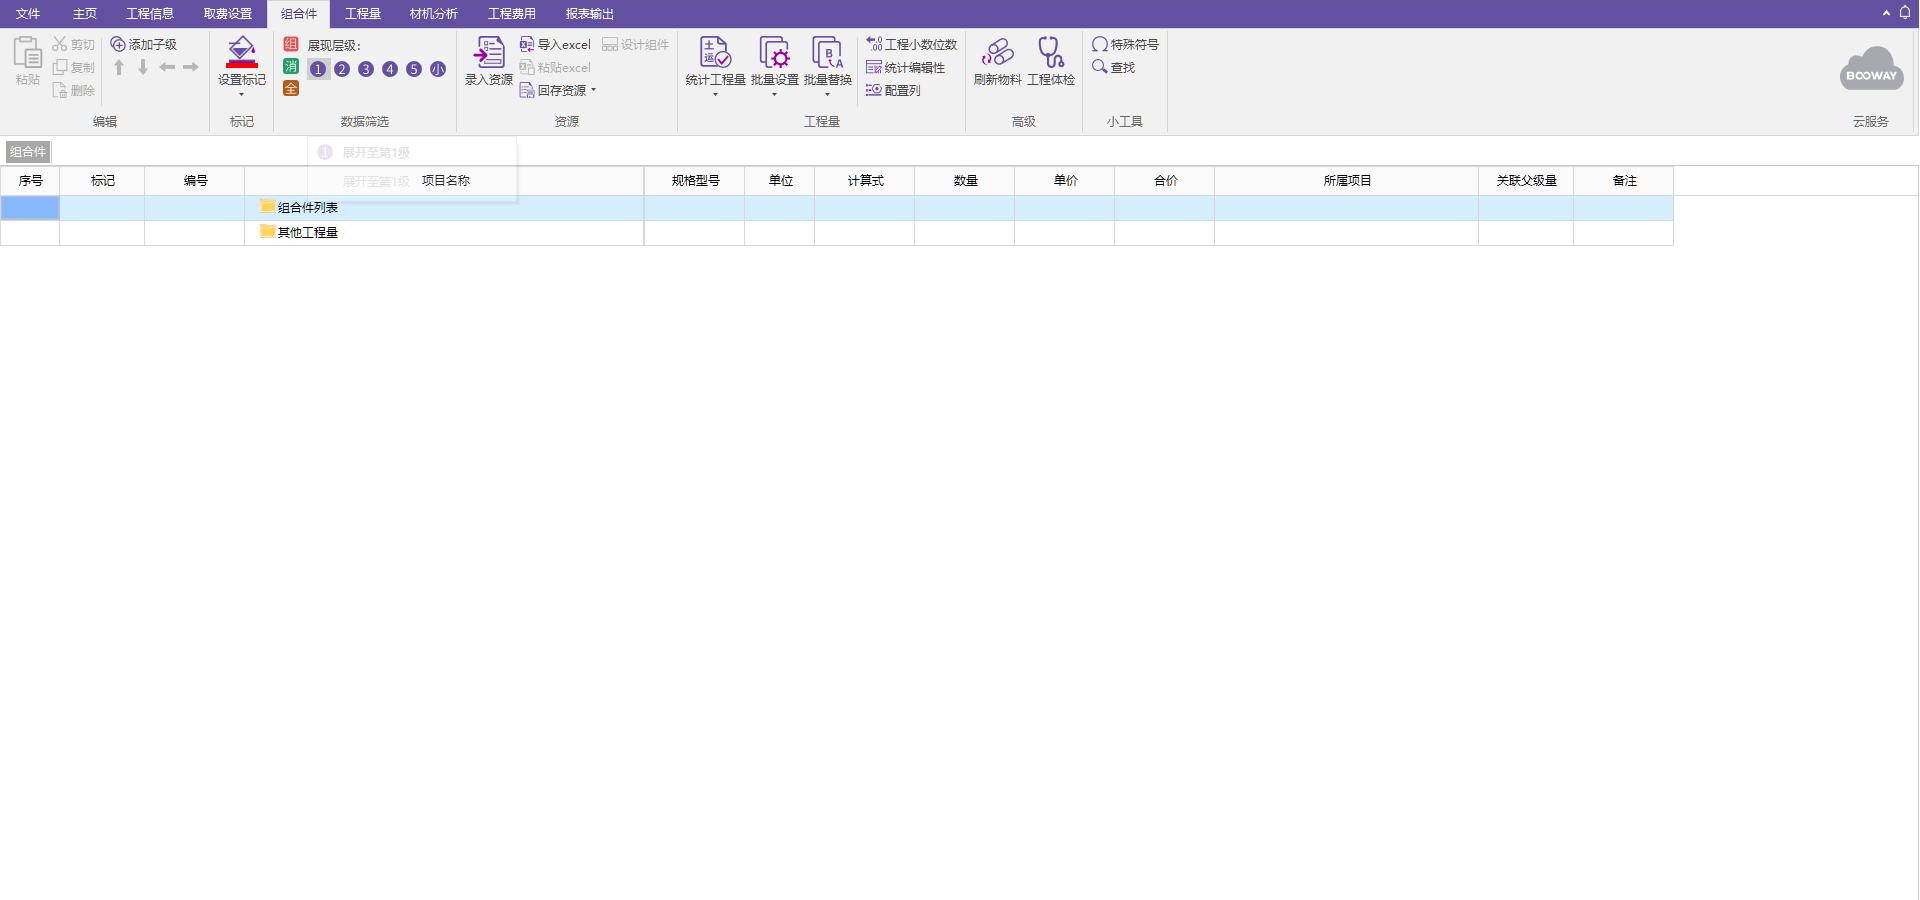This screenshot has height=900, width=1920.
Task: Click the 规格型号 column header
Action: tap(695, 181)
